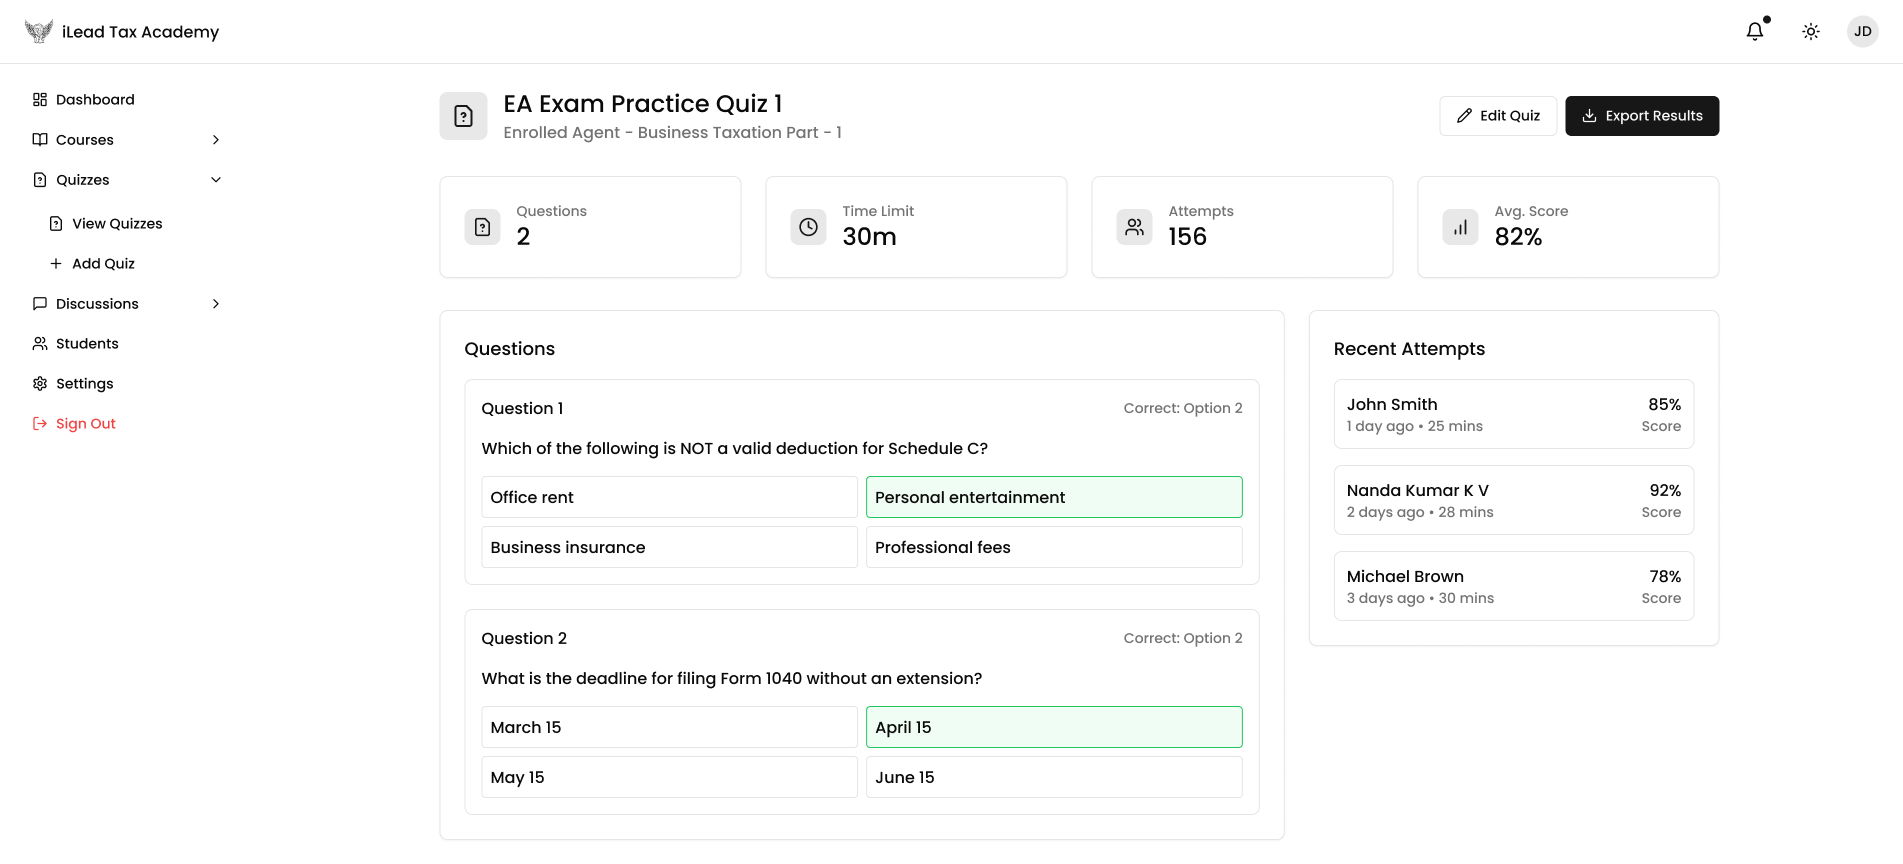1903x864 pixels.
Task: Toggle the light/dark theme sun icon
Action: click(1811, 32)
